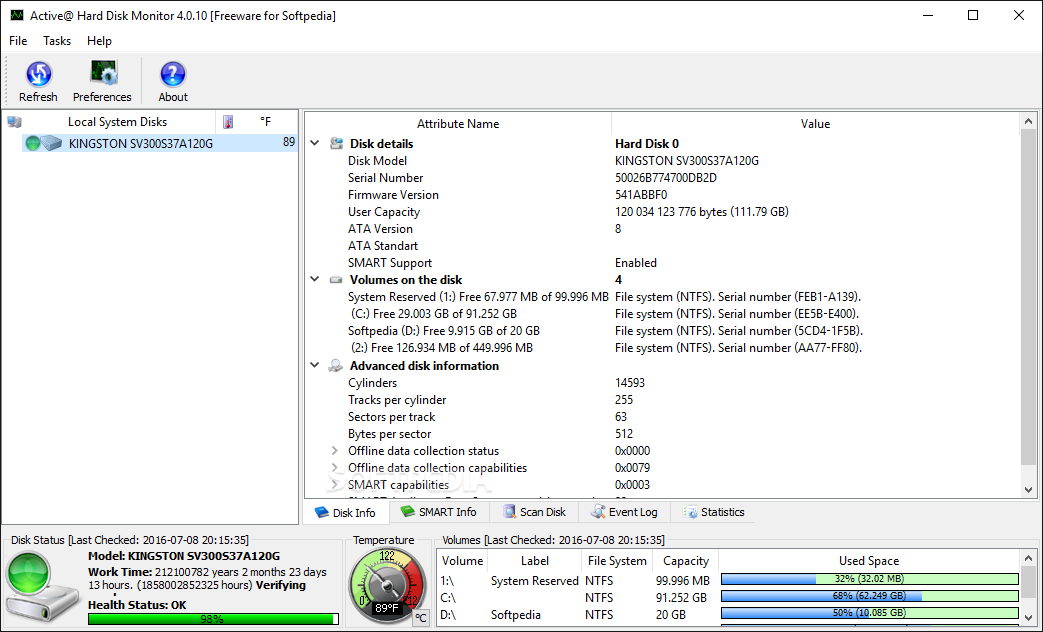Select the Firmware Version row
The image size is (1043, 632).
tap(662, 195)
